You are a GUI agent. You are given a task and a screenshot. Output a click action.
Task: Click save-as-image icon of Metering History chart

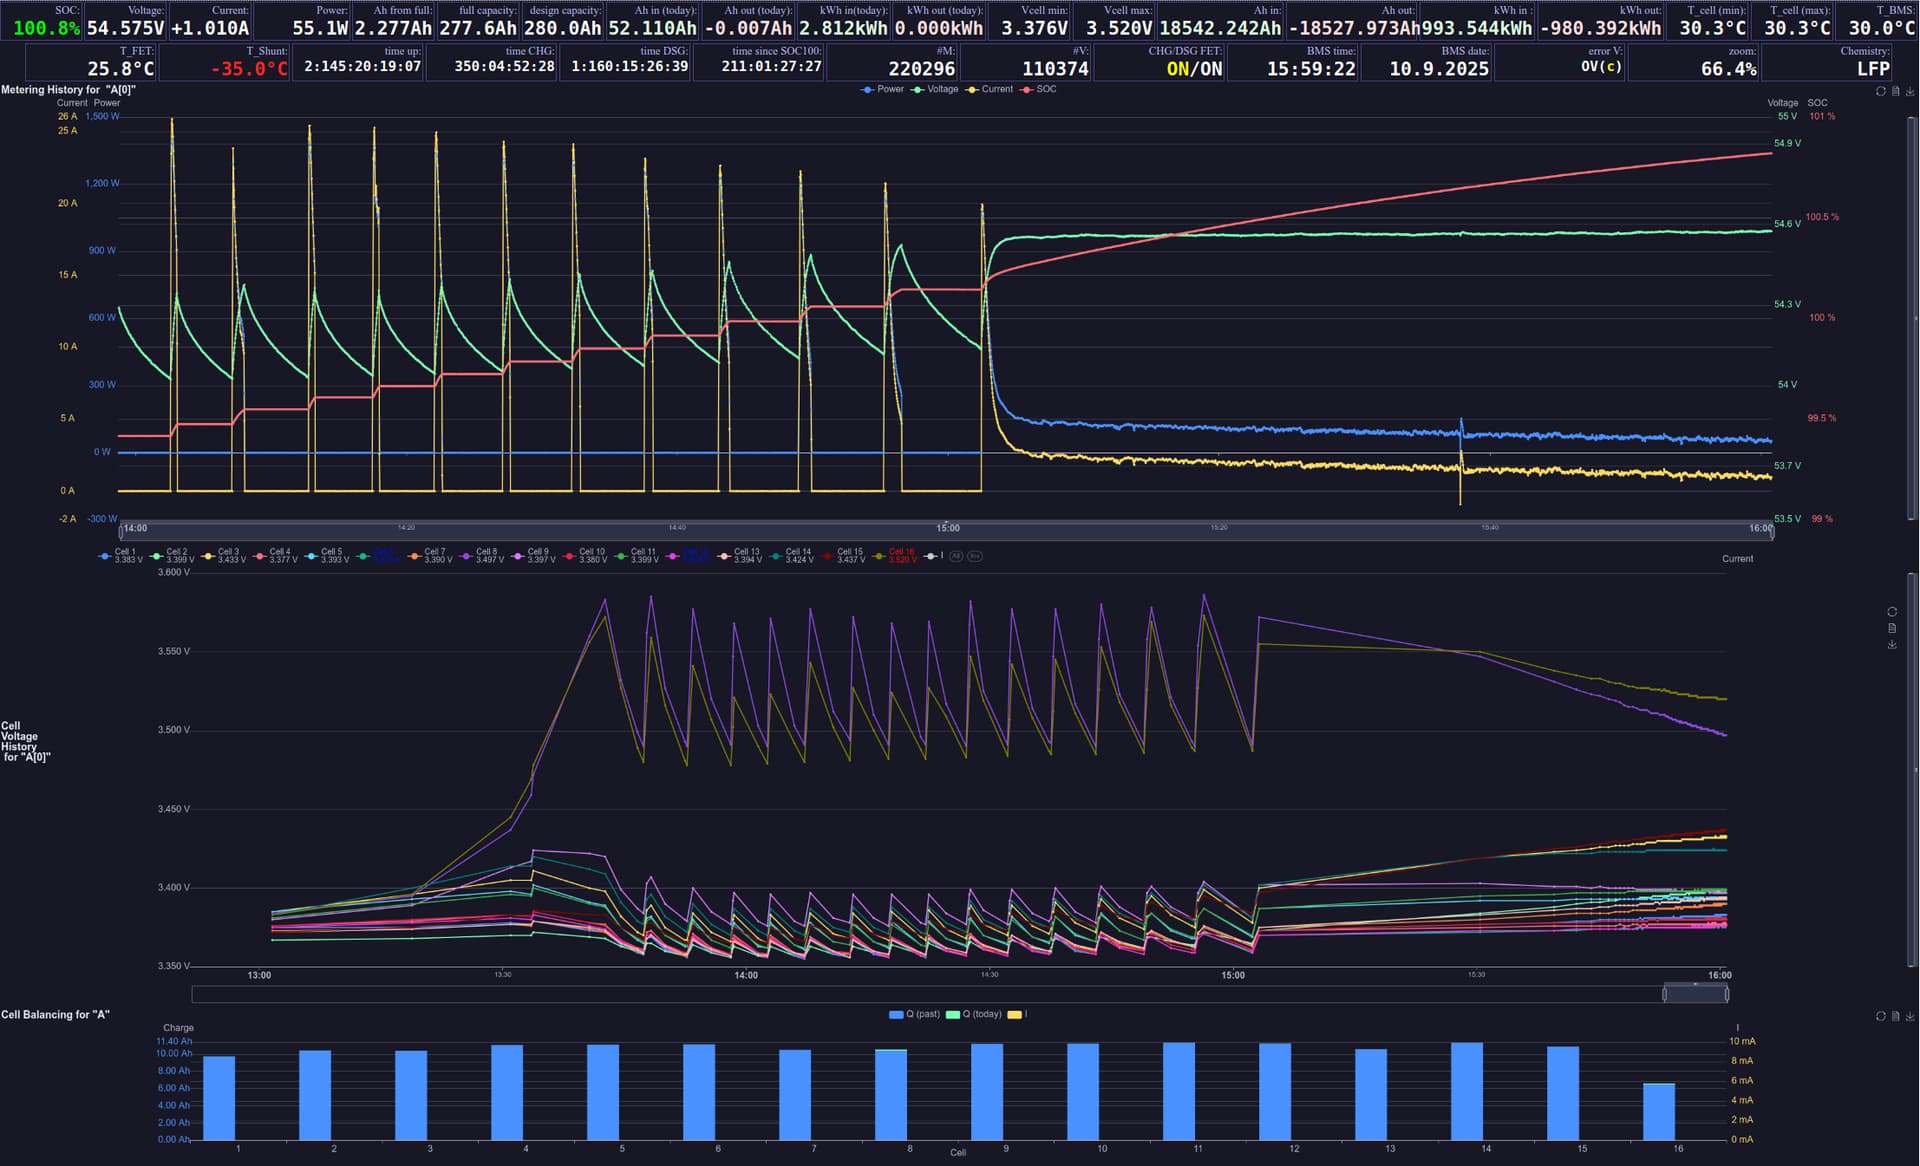1909,91
